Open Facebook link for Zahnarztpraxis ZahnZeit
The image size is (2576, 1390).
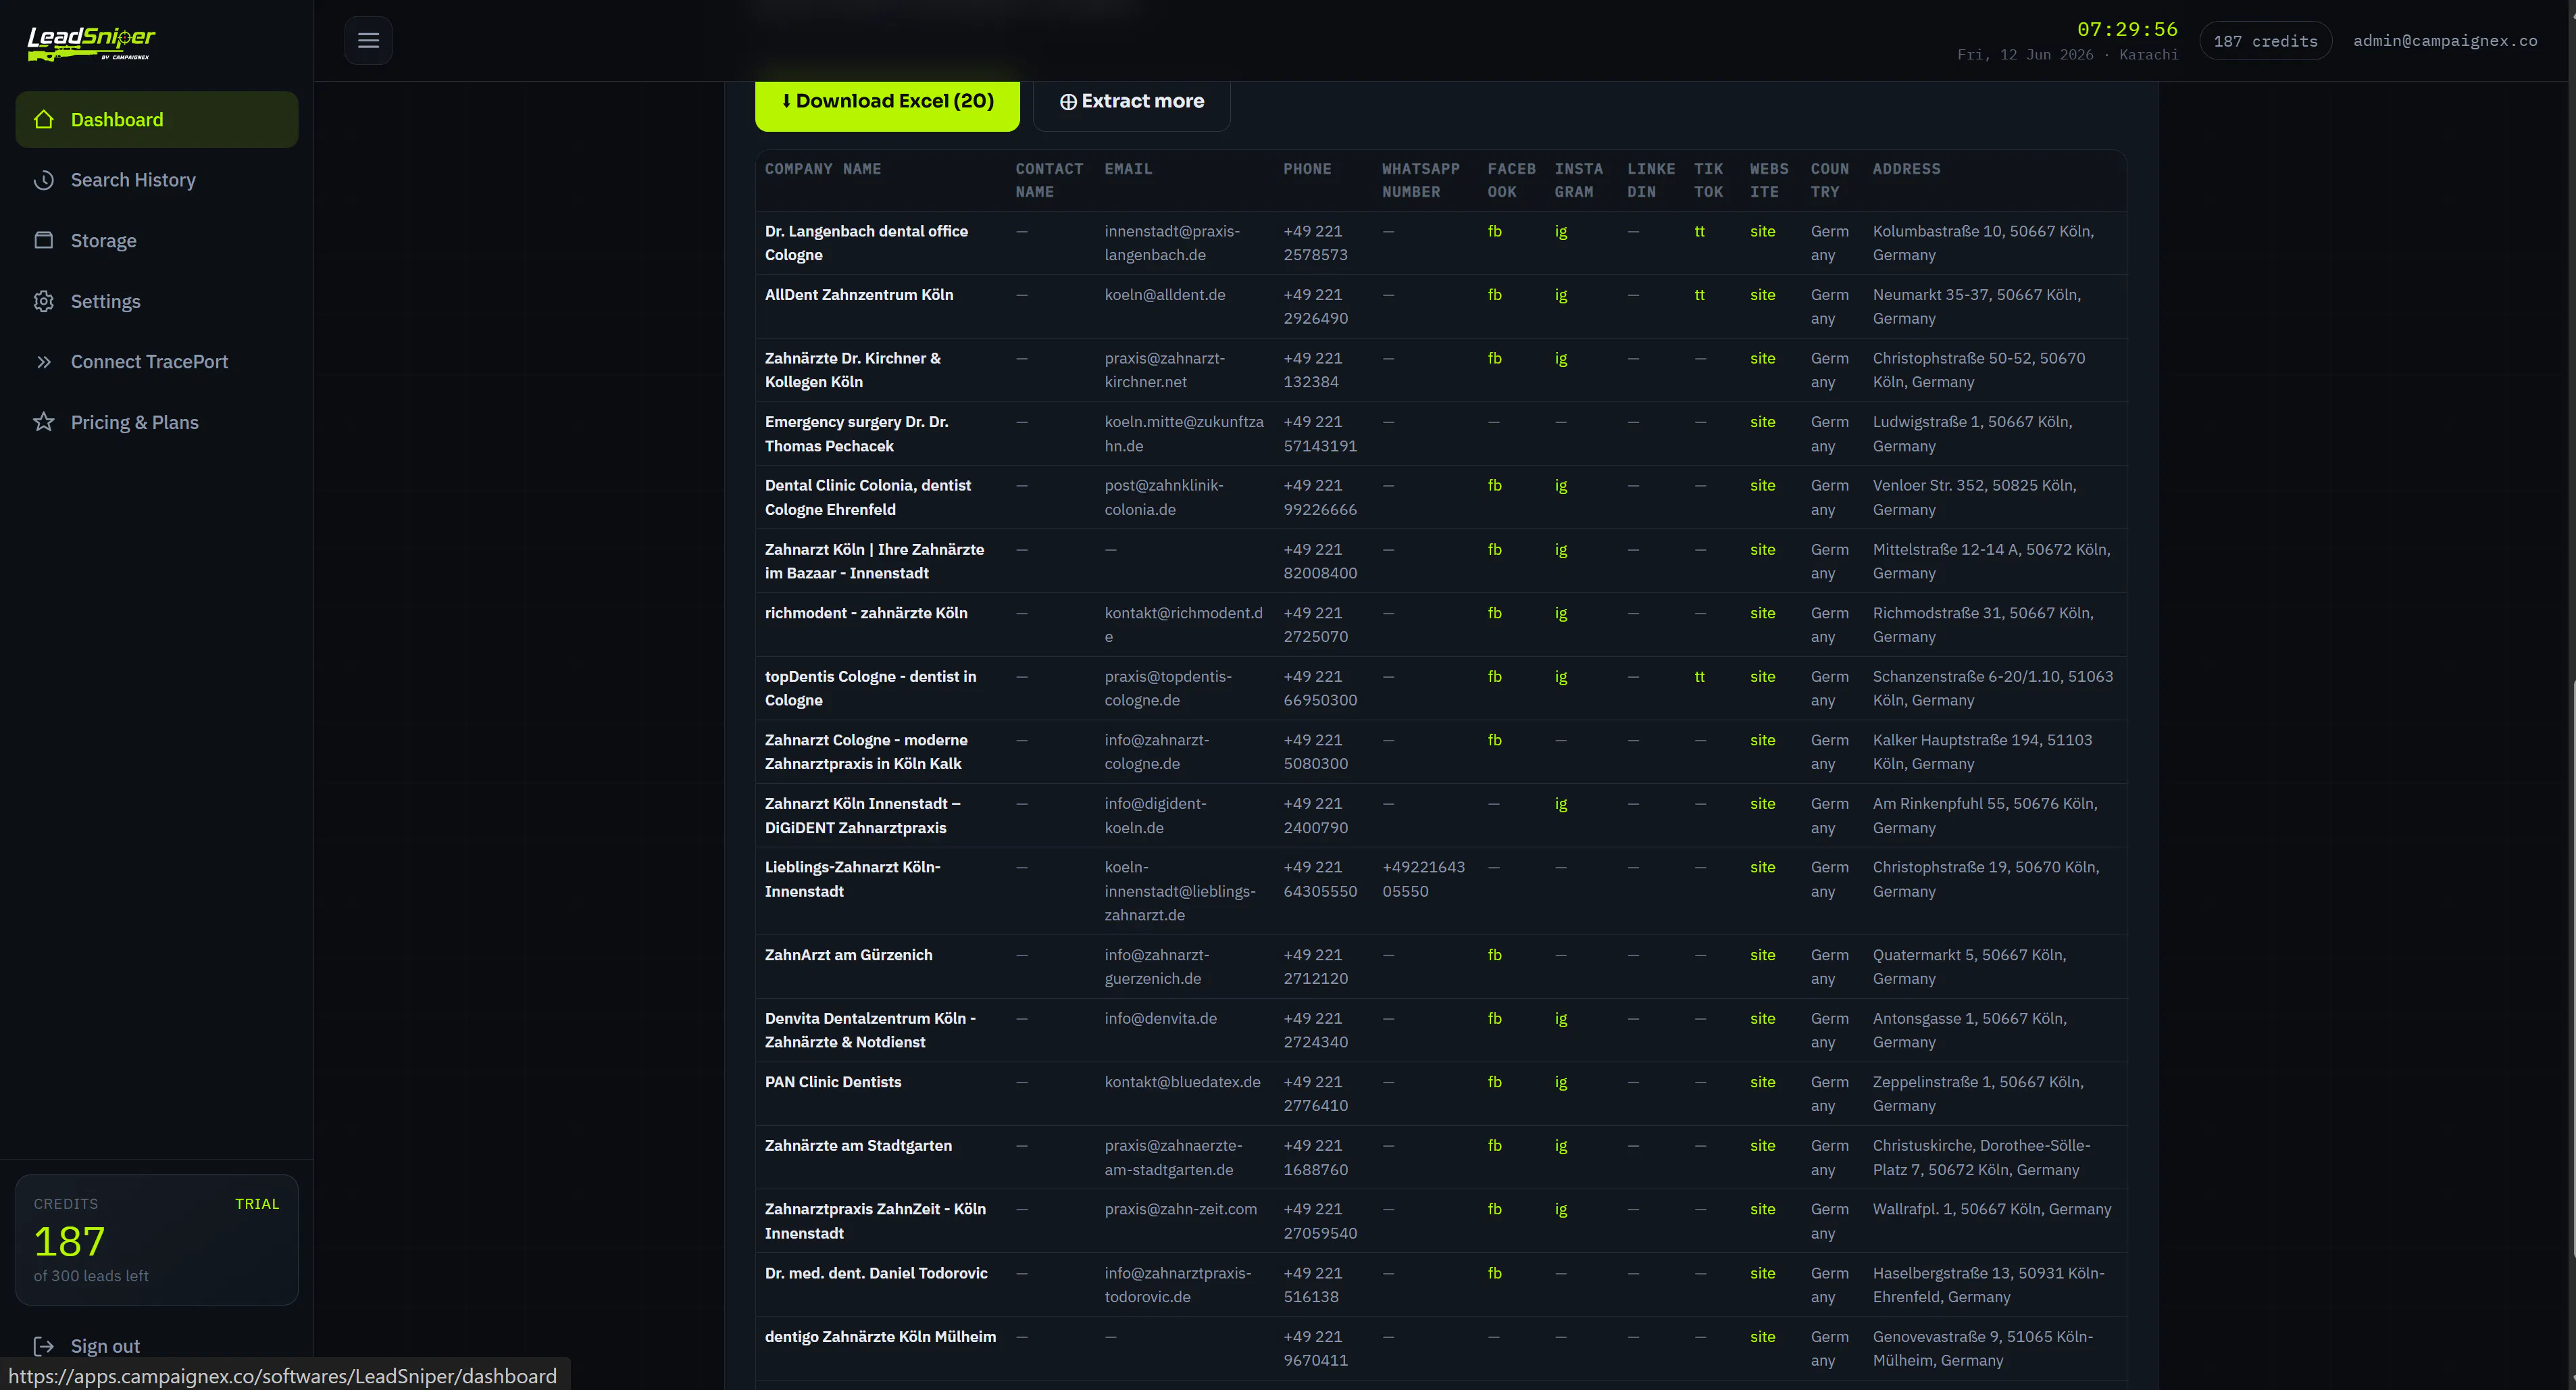1494,1209
